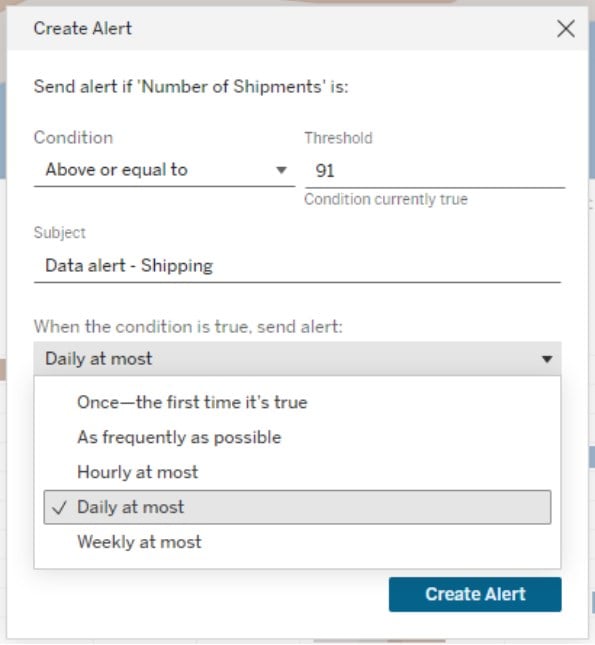Click the blue Create Alert button
This screenshot has width=595, height=645.
pyautogui.click(x=475, y=594)
